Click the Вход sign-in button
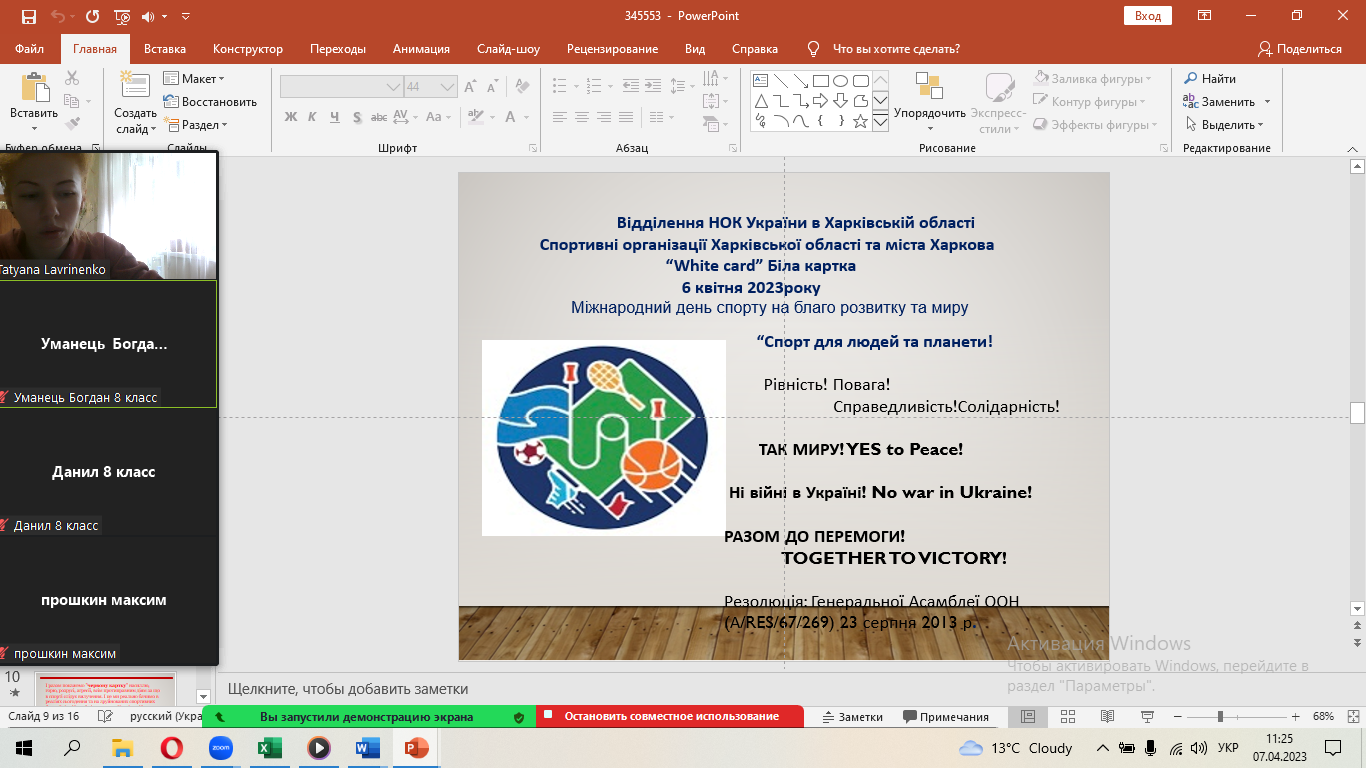The image size is (1366, 768). 1148,16
